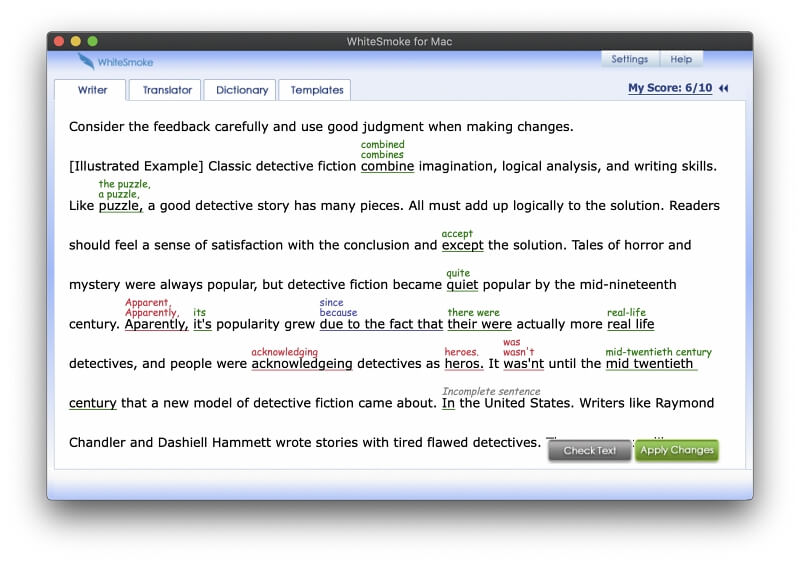This screenshot has height=562, width=800.
Task: Choose the red suggestion "wasn't"
Action: (518, 352)
